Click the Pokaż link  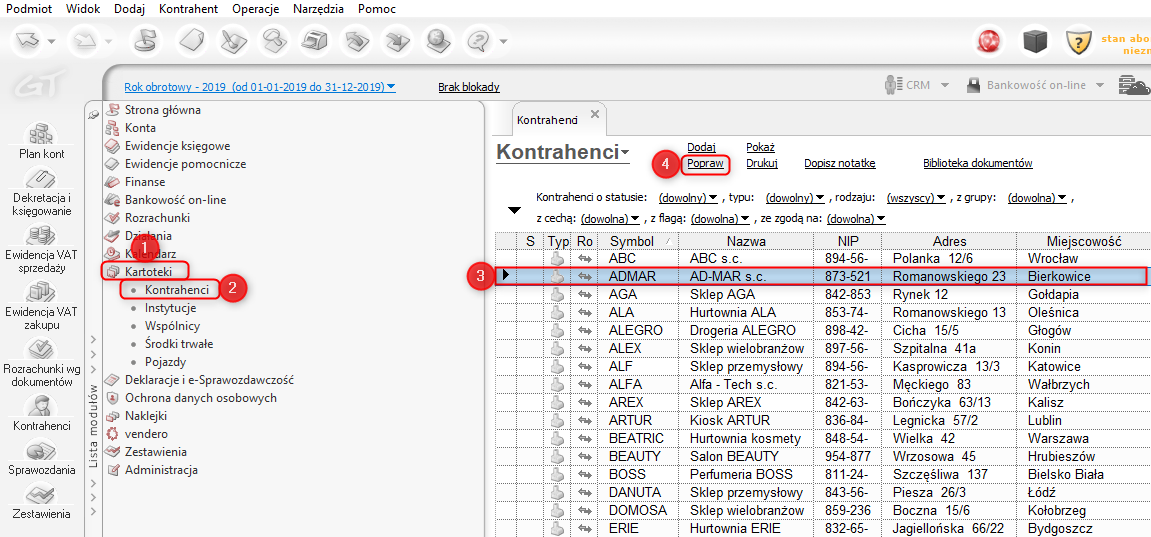760,147
